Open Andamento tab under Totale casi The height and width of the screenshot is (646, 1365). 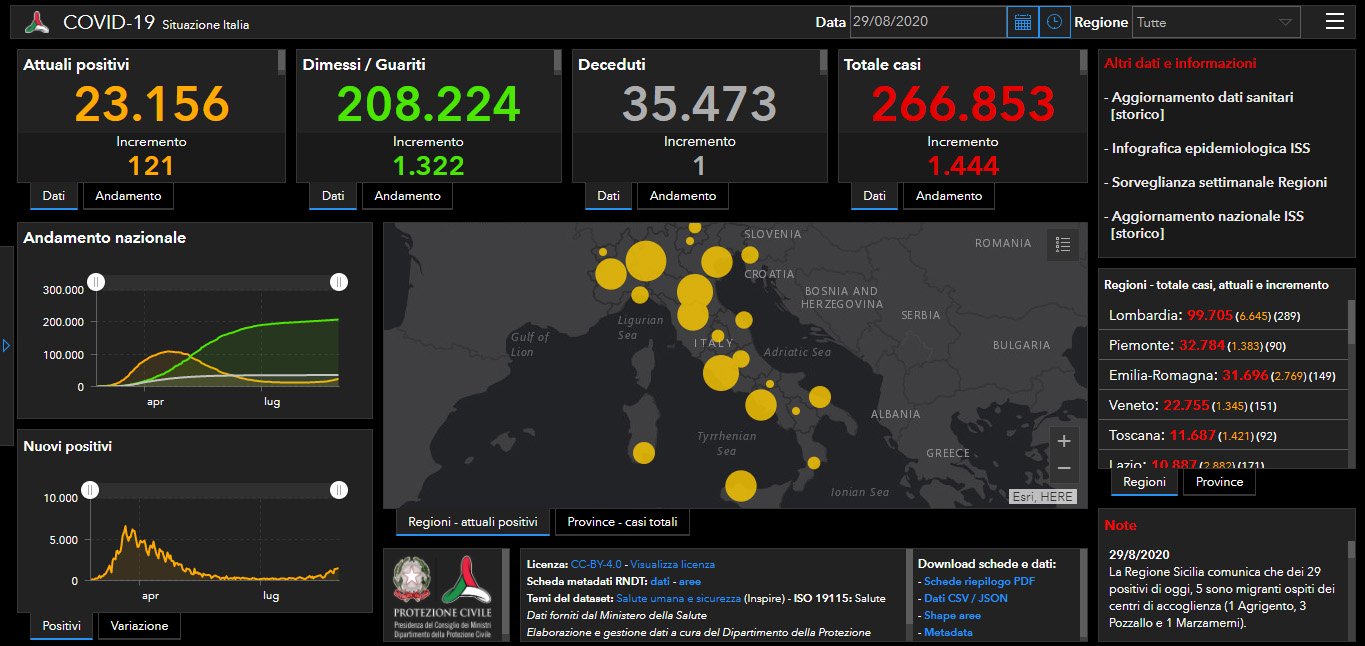(x=949, y=196)
